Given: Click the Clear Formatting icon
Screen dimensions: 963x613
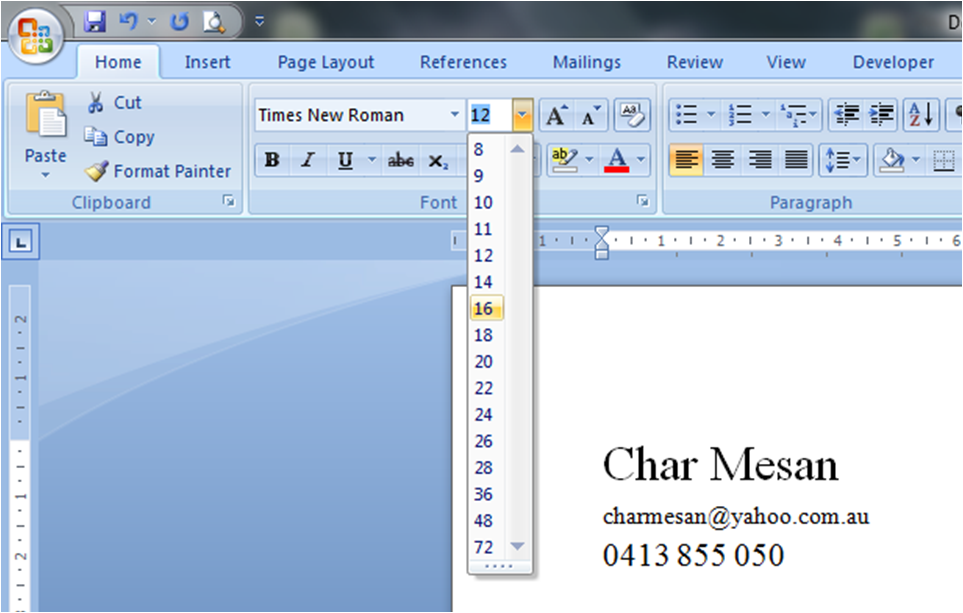Looking at the screenshot, I should click(632, 115).
